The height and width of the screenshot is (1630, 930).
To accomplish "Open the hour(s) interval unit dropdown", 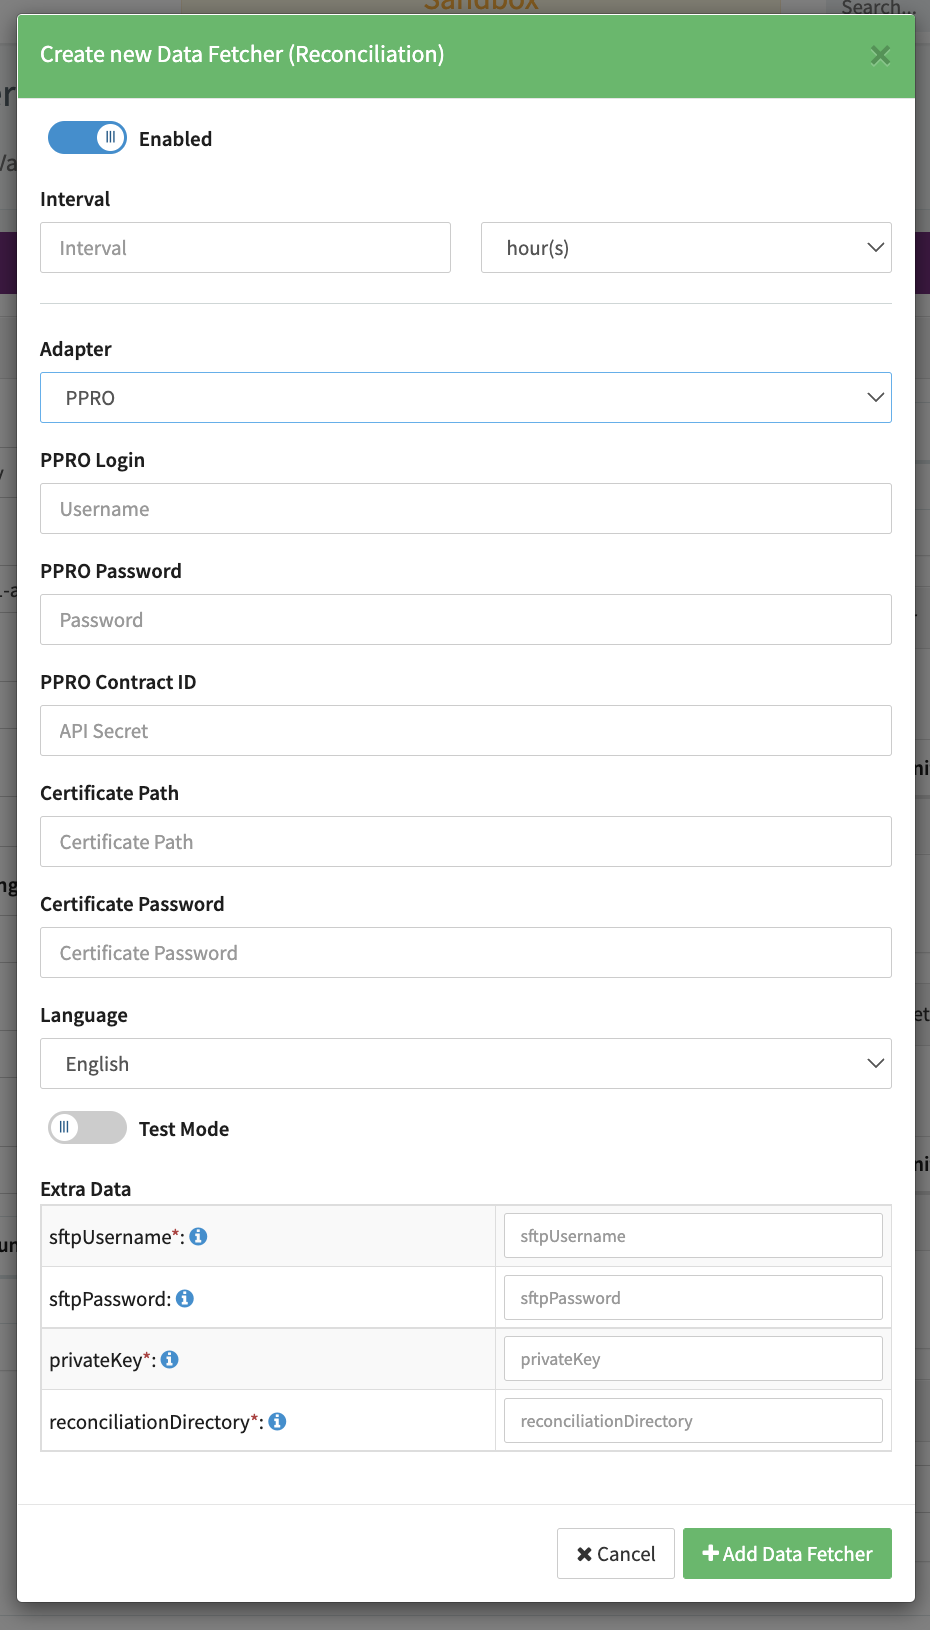I will [x=686, y=248].
